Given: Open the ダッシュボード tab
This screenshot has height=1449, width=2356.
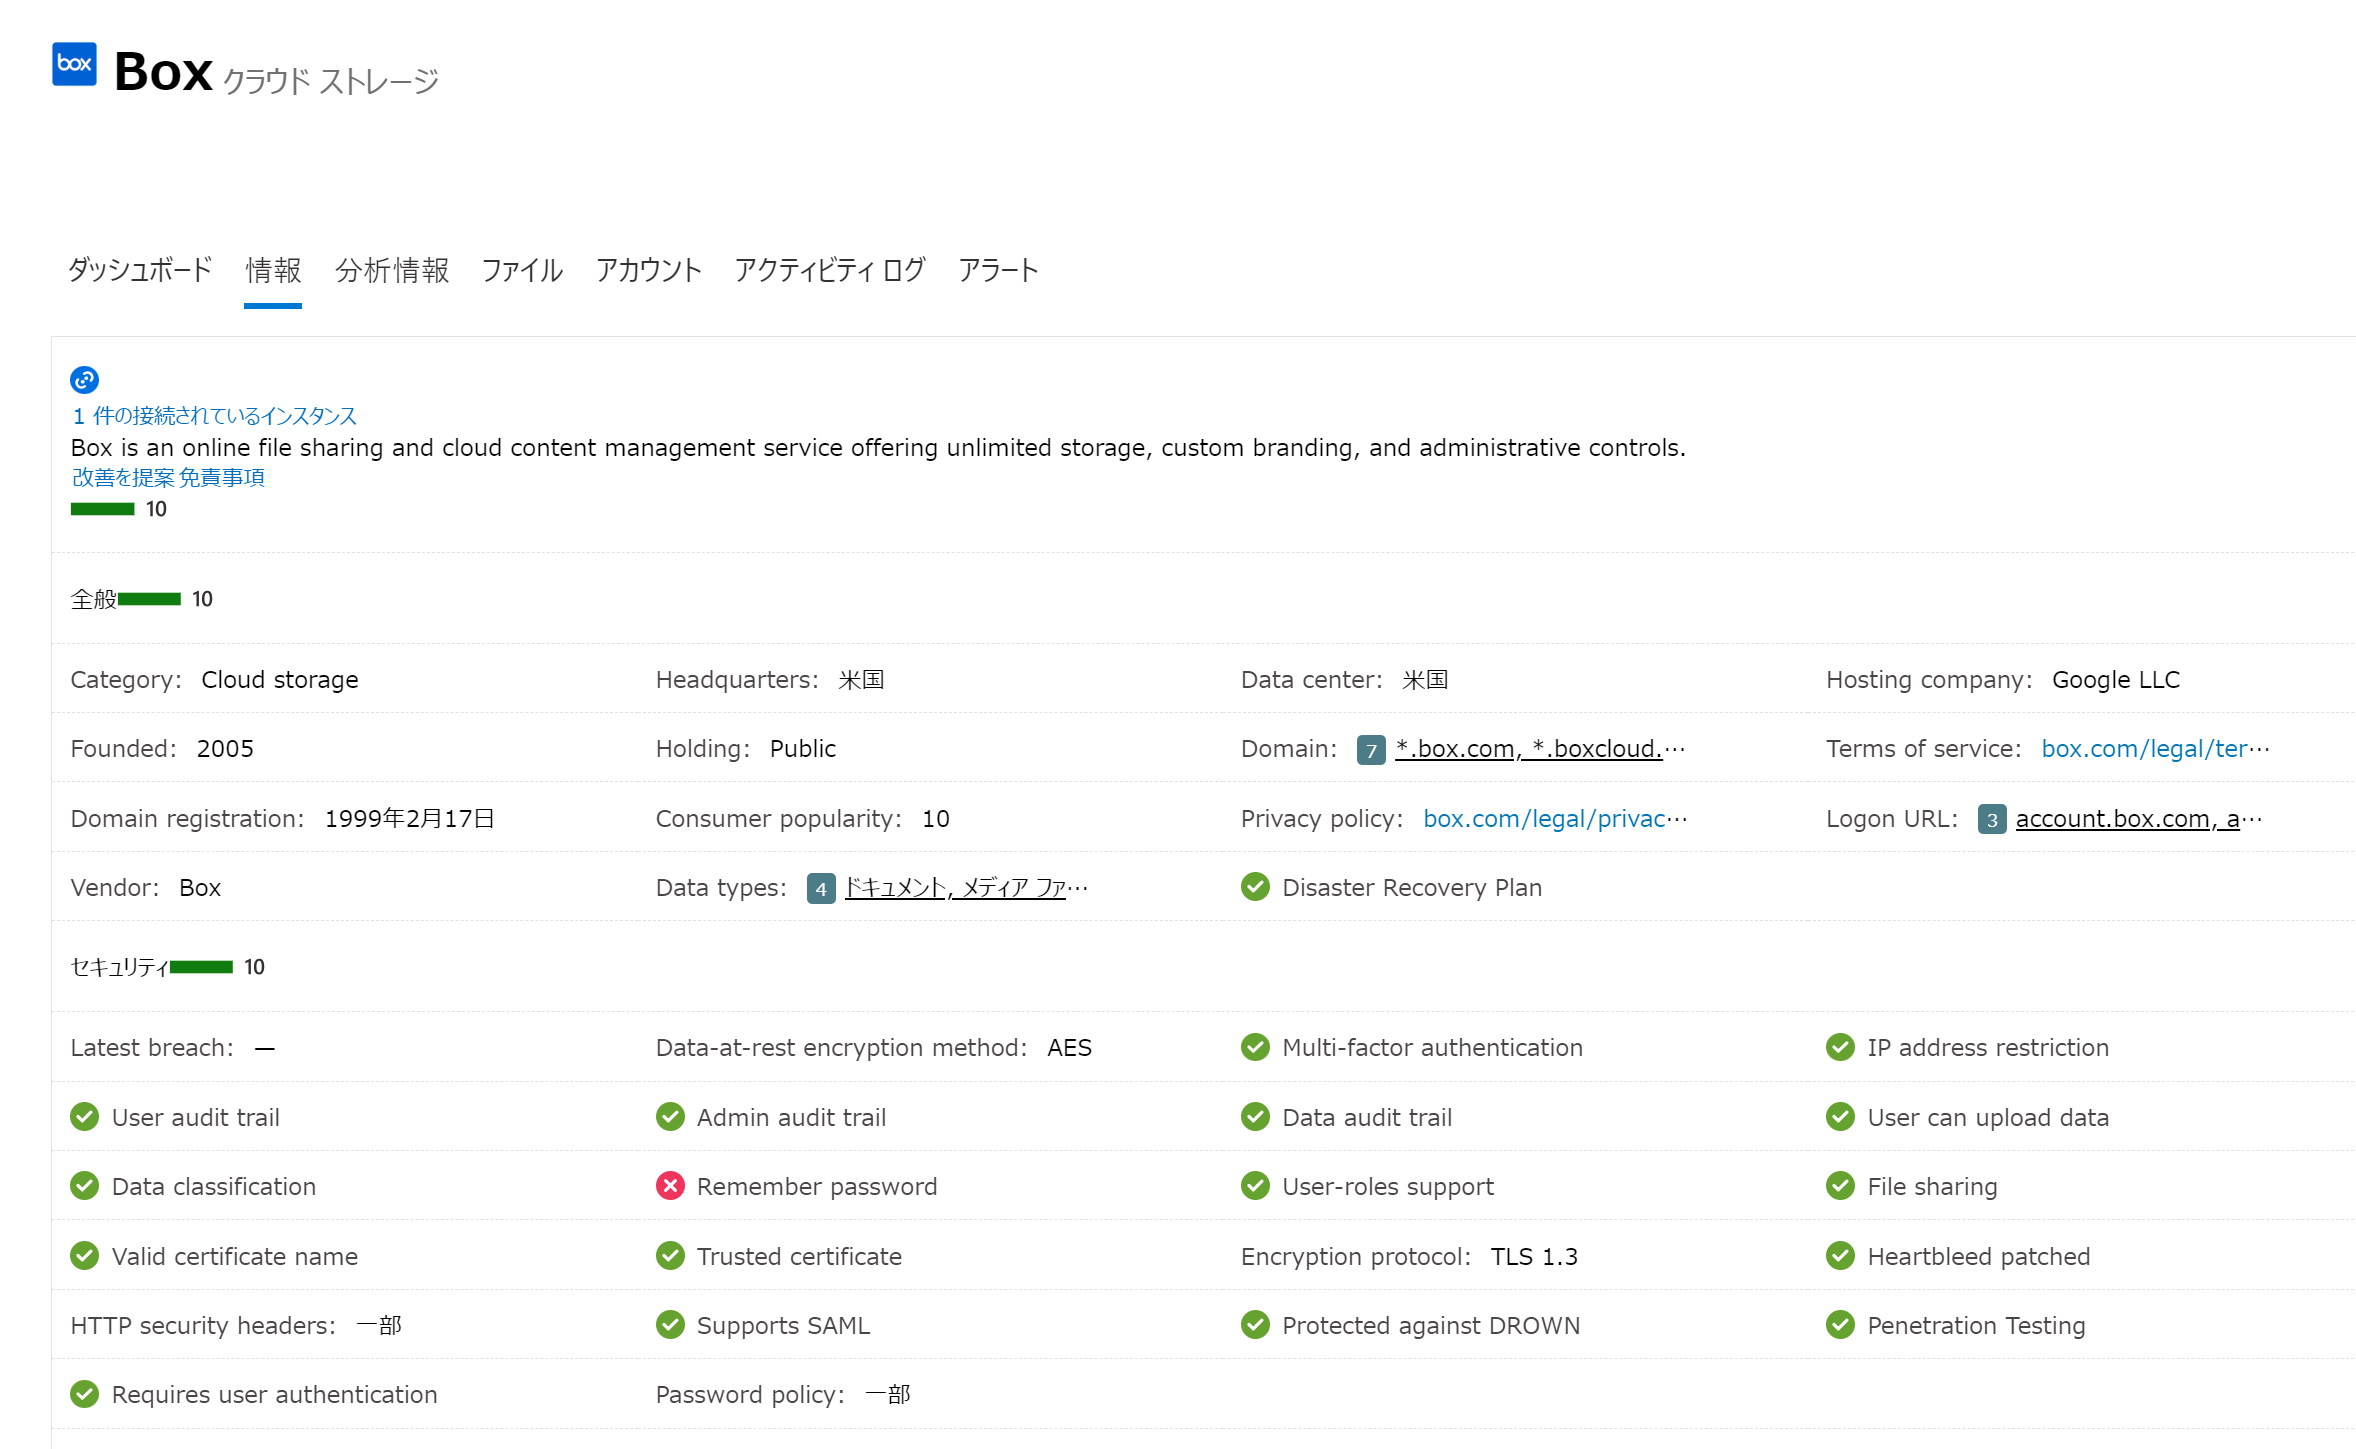Looking at the screenshot, I should (139, 270).
